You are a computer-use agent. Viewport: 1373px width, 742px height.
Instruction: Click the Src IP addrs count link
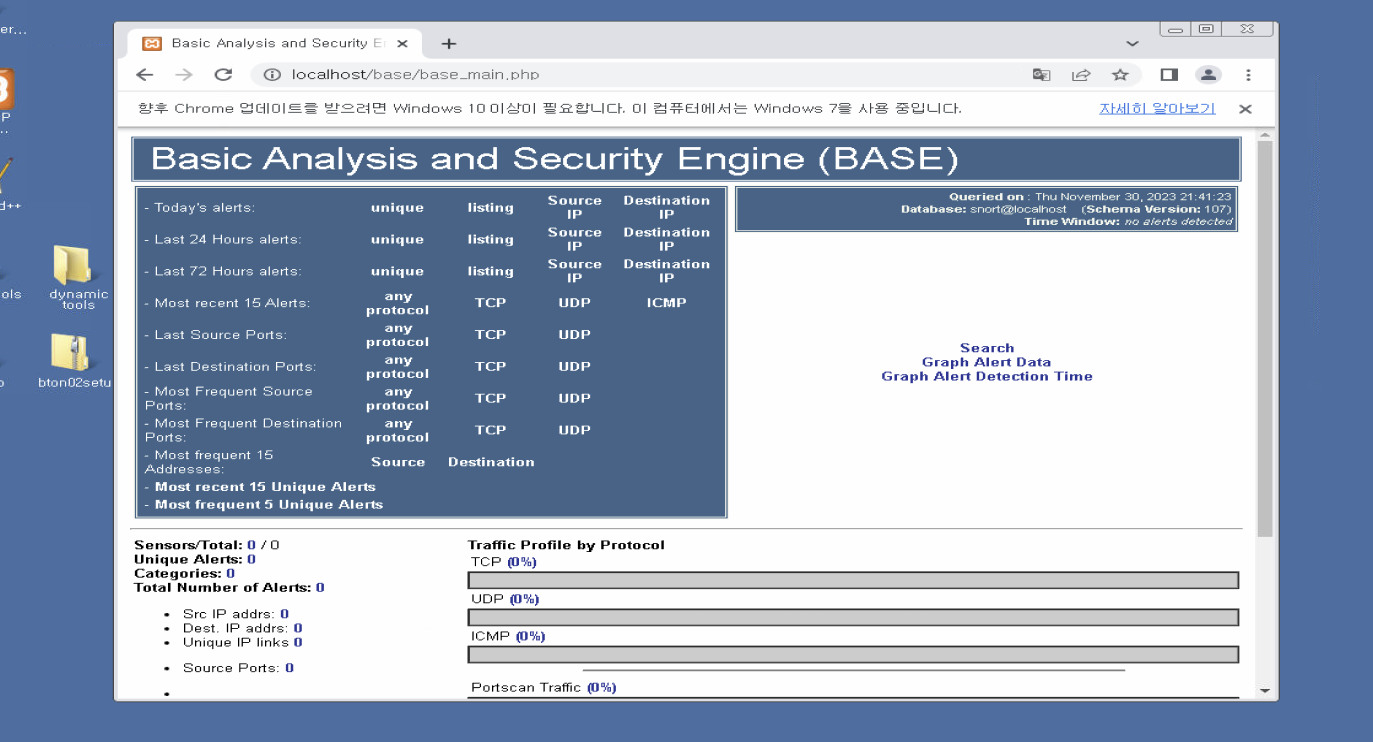(x=284, y=614)
